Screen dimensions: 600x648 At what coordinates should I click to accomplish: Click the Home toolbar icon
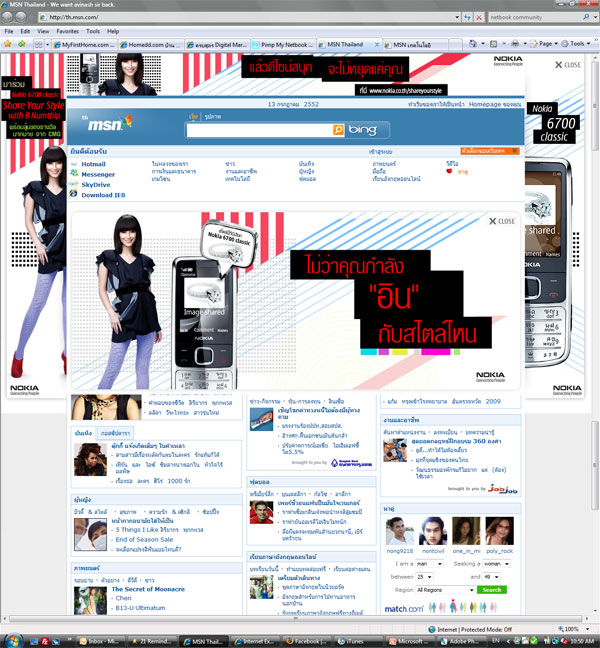(473, 44)
